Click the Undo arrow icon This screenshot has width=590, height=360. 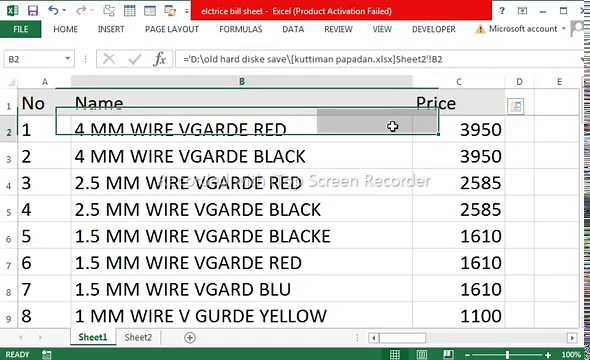(x=53, y=11)
